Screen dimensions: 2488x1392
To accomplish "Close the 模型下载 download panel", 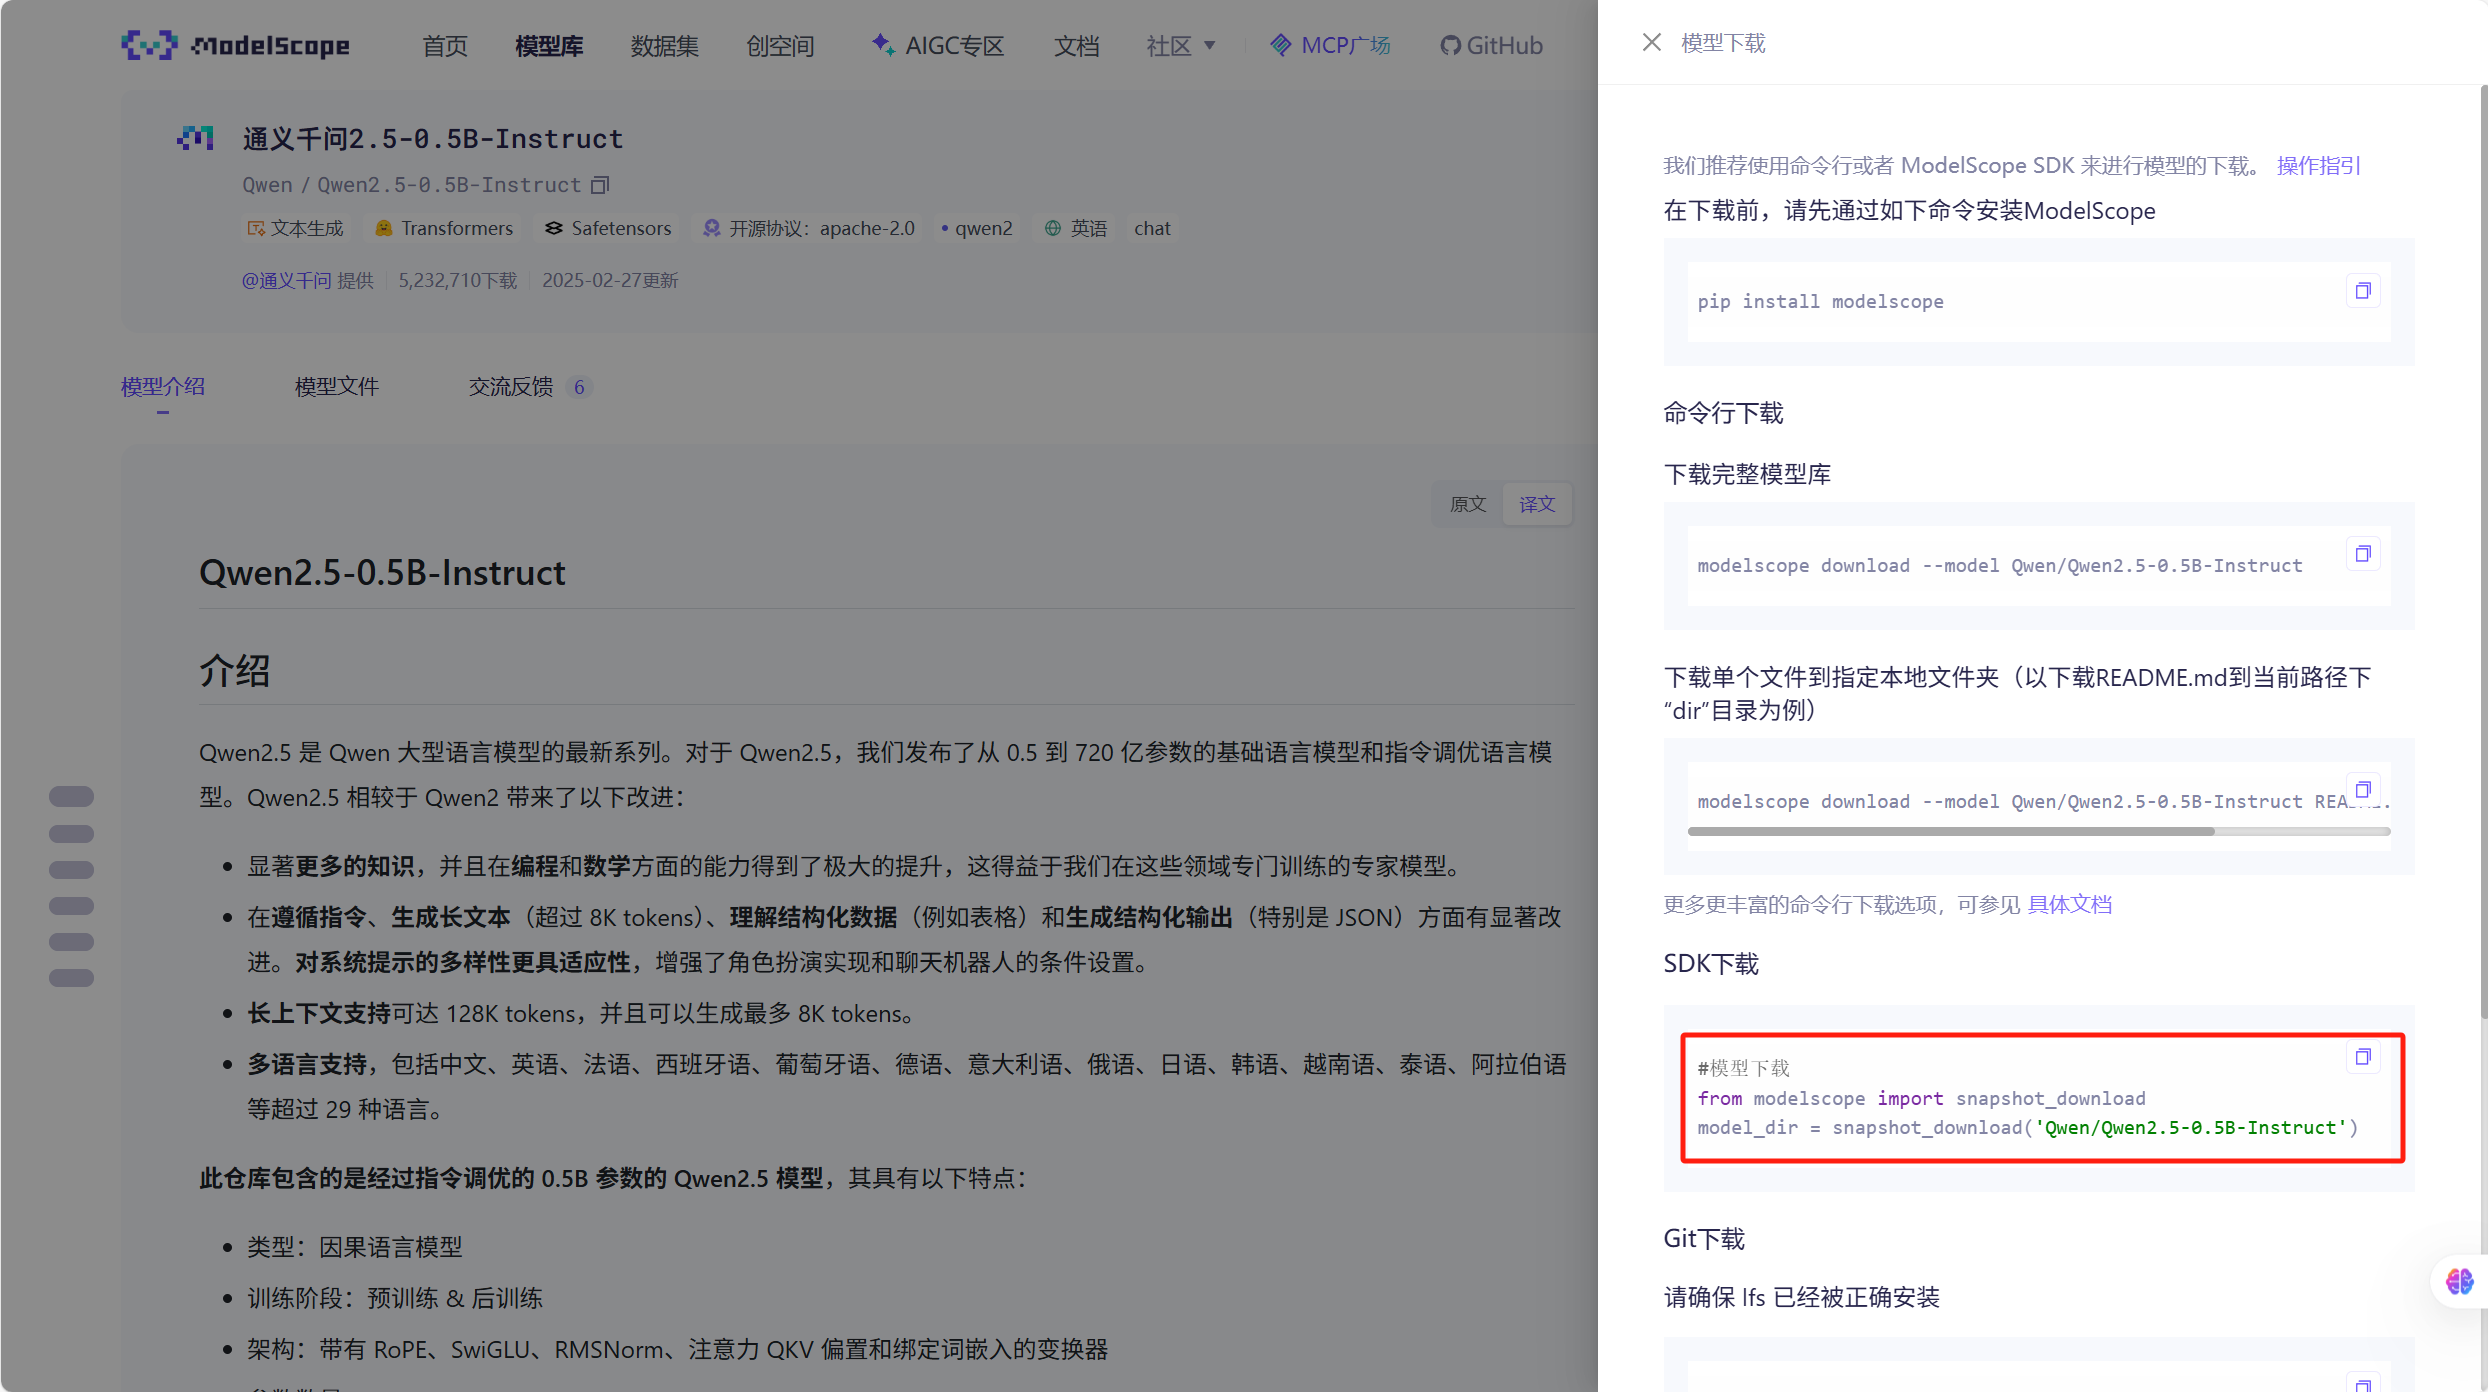I will [1651, 43].
